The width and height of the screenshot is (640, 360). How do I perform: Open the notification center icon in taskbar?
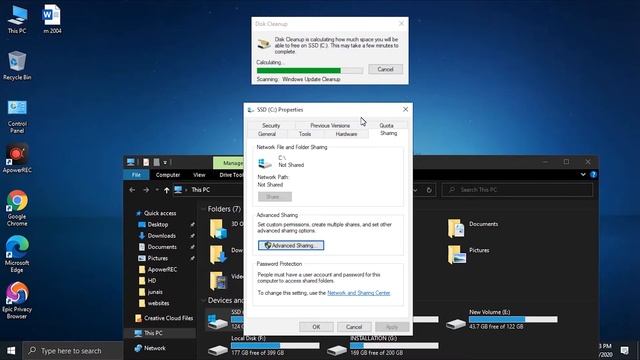click(624, 351)
